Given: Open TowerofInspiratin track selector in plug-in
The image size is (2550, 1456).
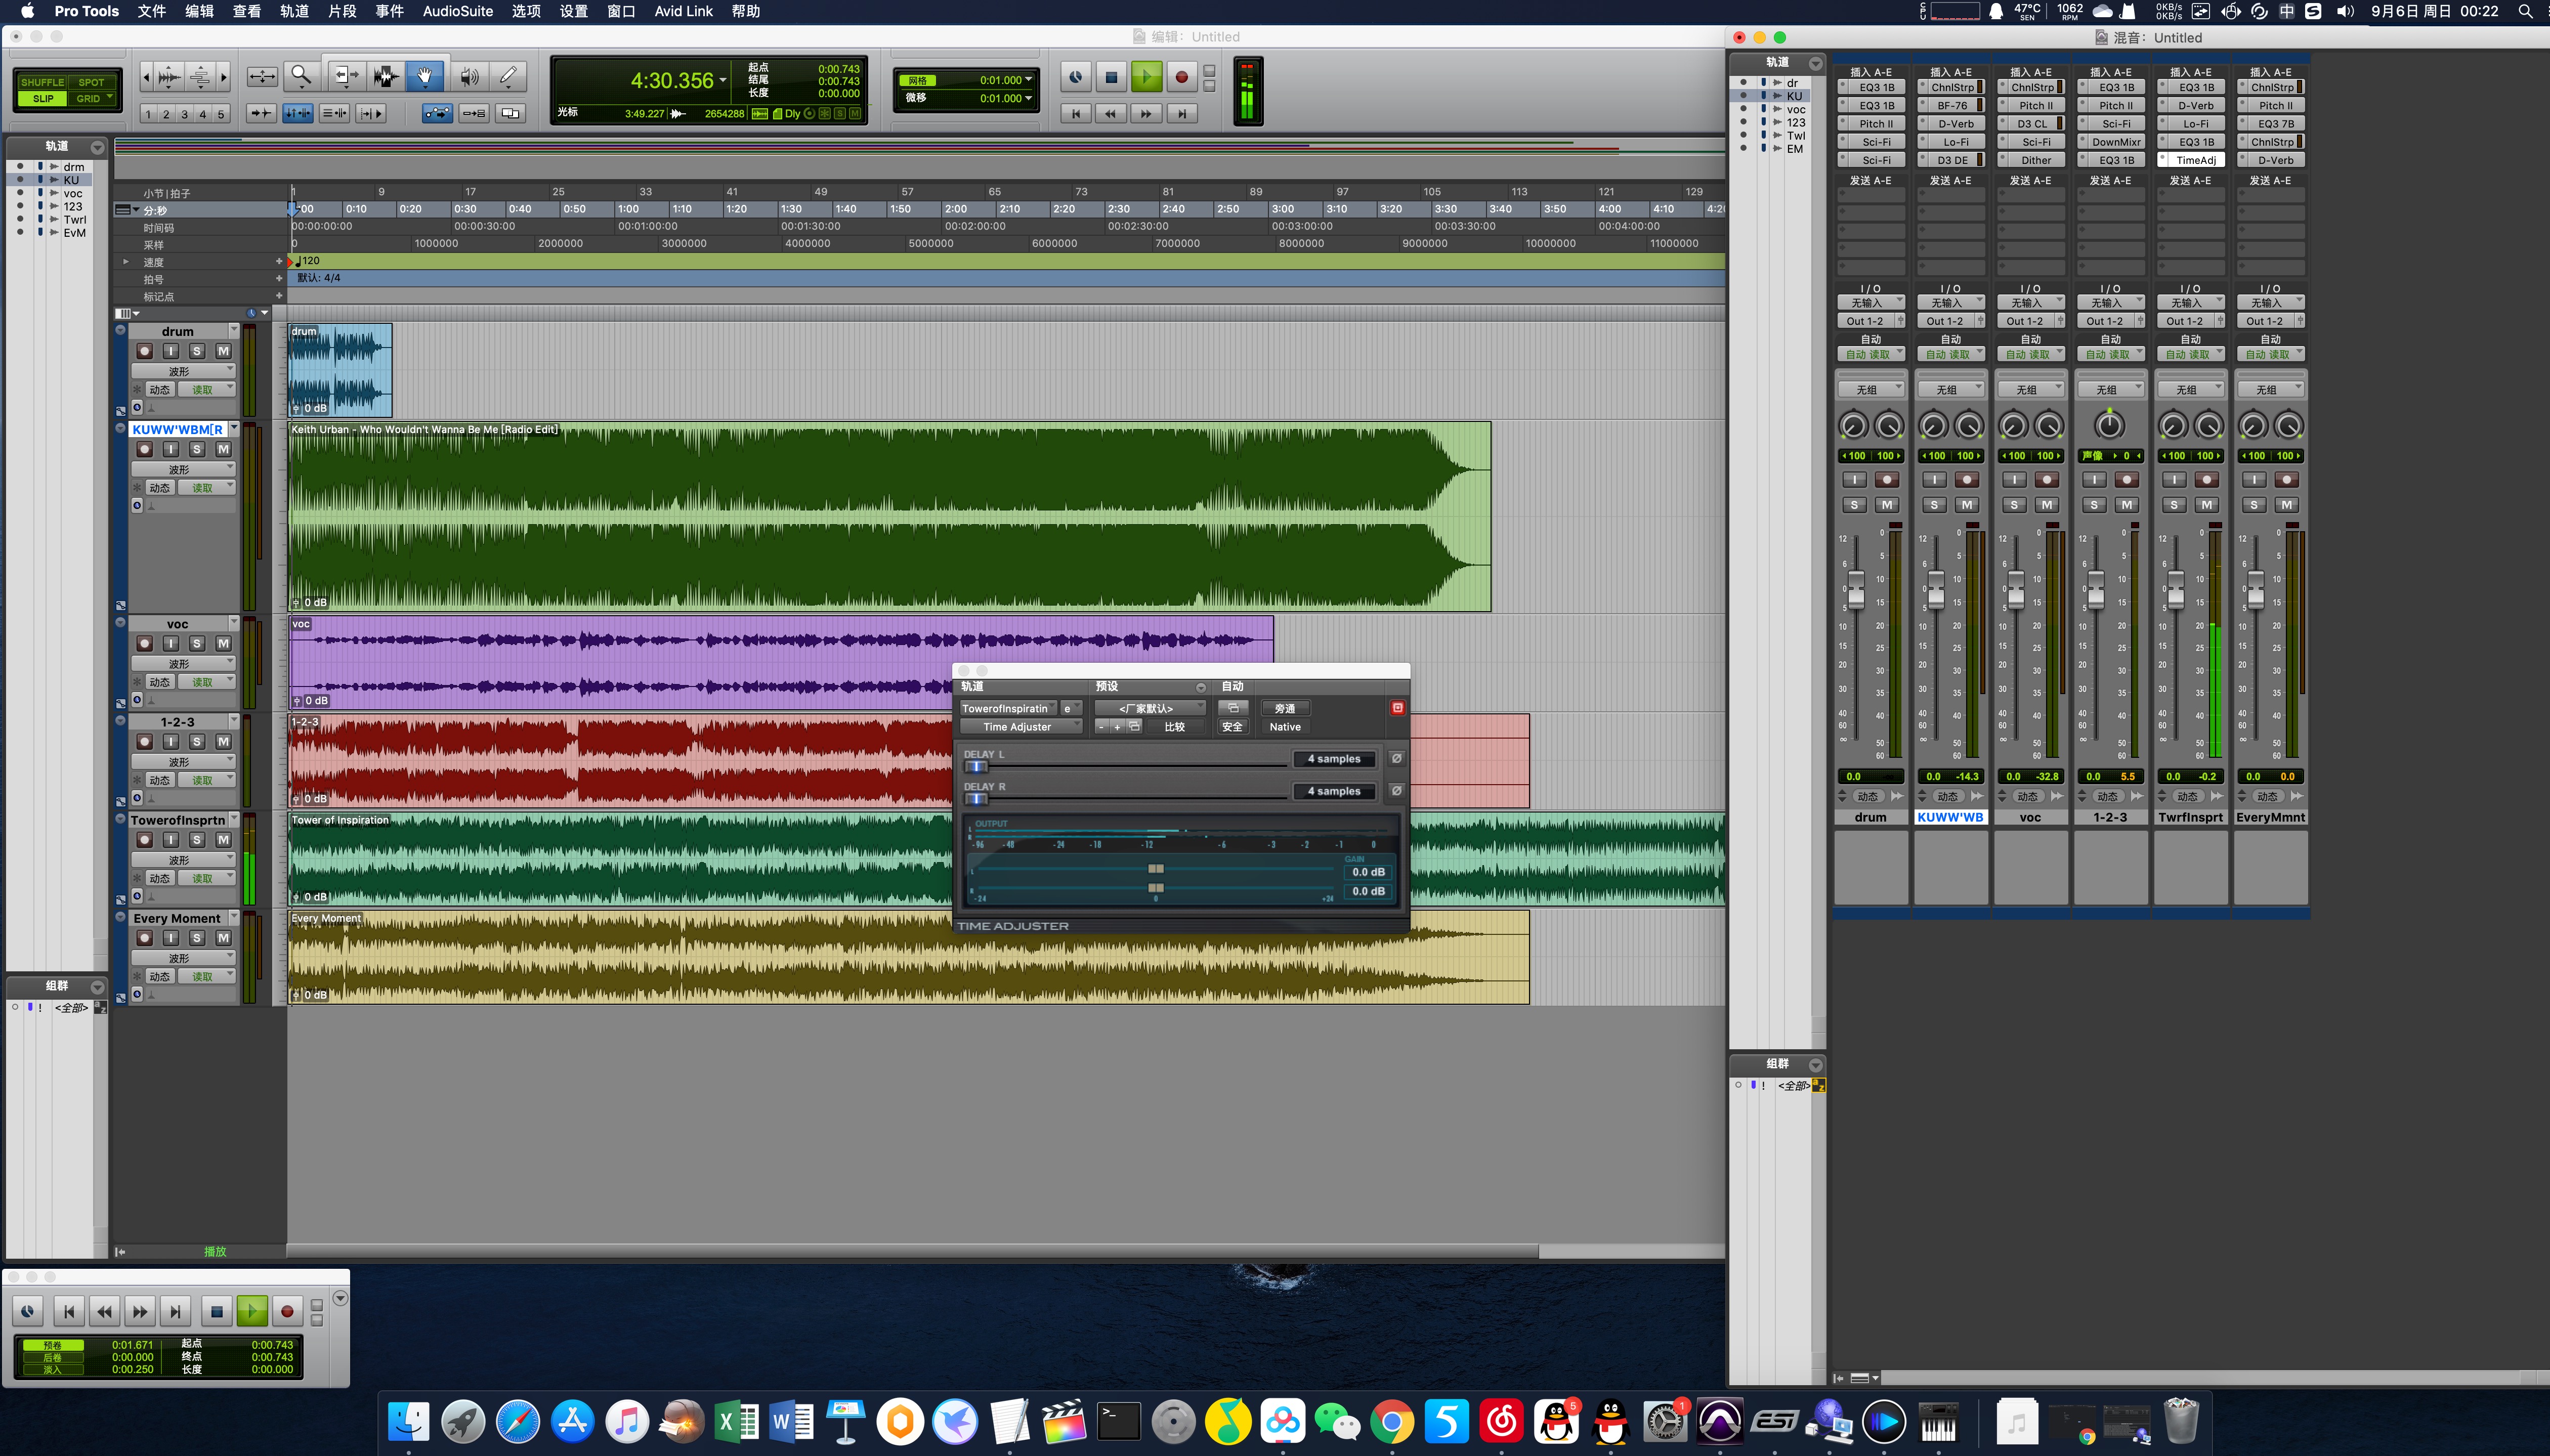Looking at the screenshot, I should click(1008, 708).
